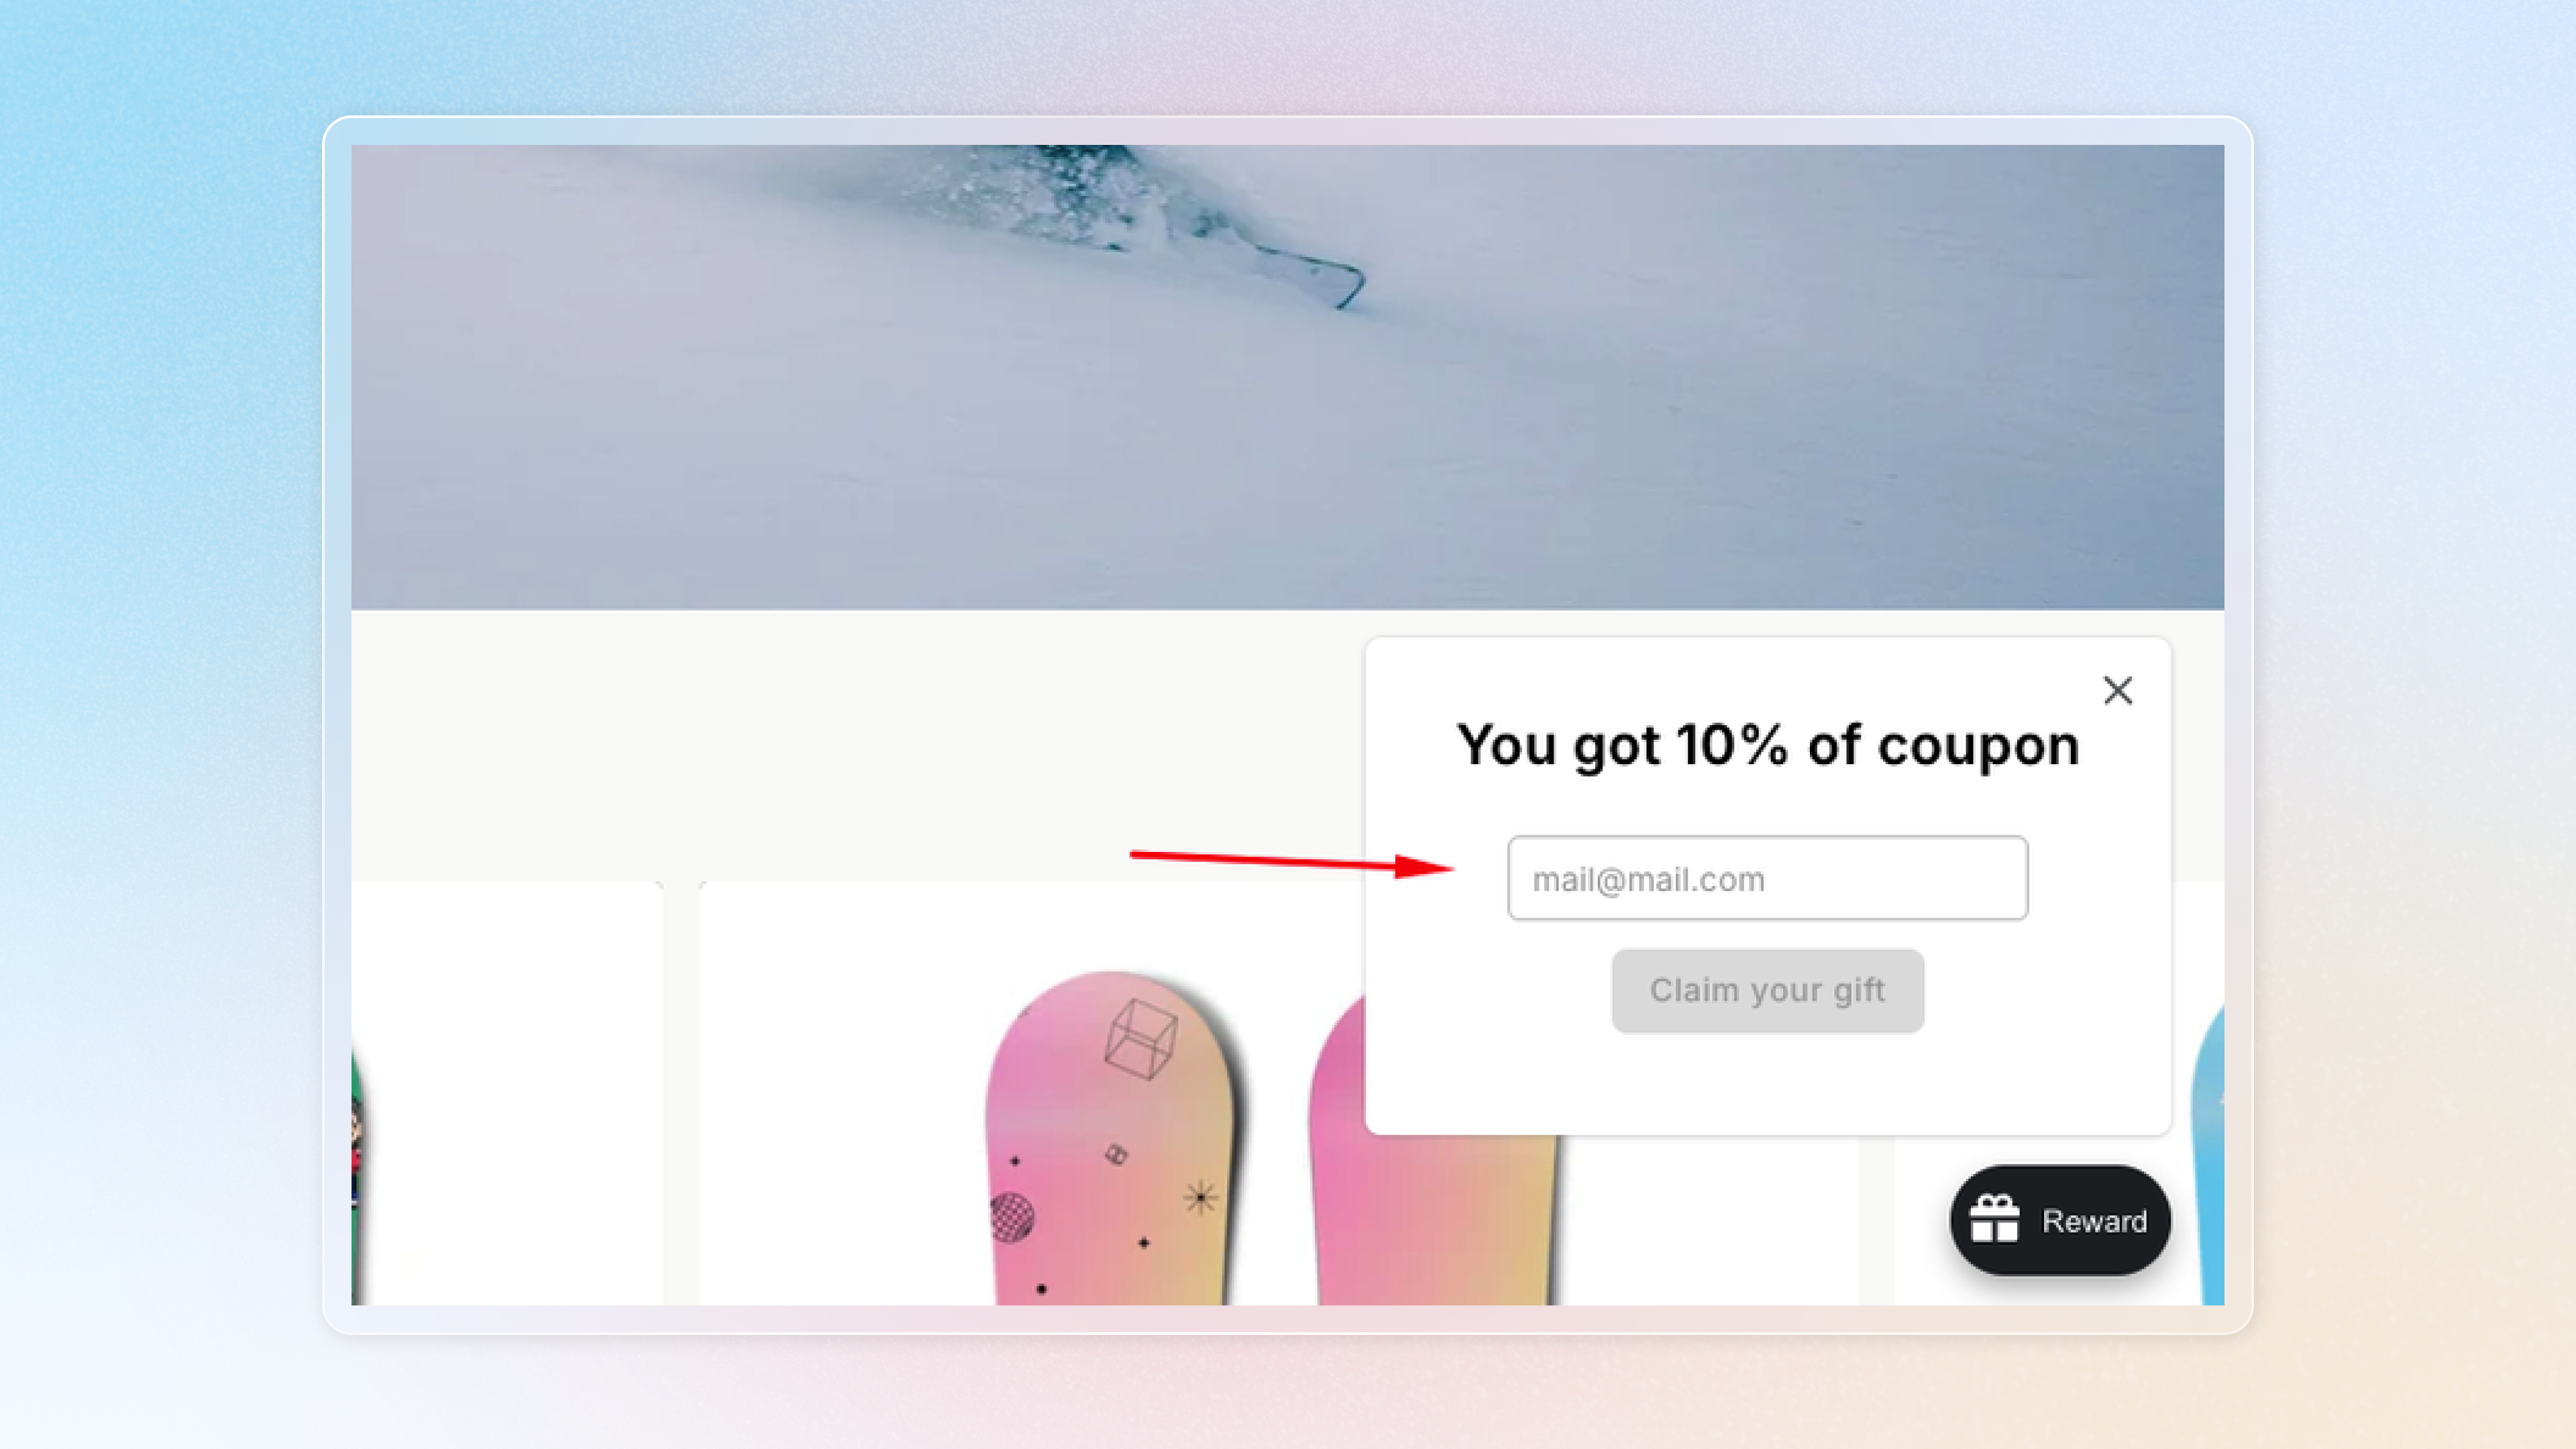Click the "You got 10% of coupon" heading
Image resolution: width=2576 pixels, height=1449 pixels.
coord(1767,745)
